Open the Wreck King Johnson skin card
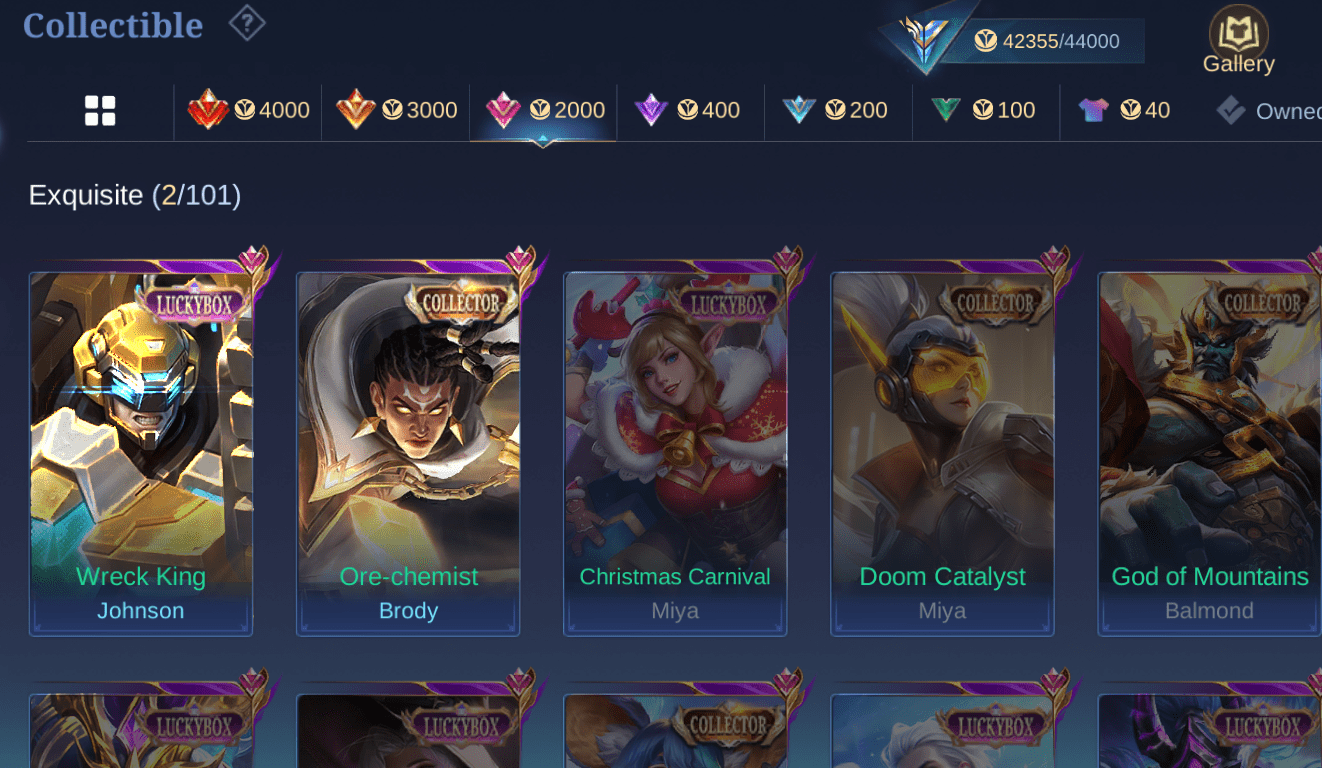This screenshot has width=1322, height=768. [x=141, y=453]
